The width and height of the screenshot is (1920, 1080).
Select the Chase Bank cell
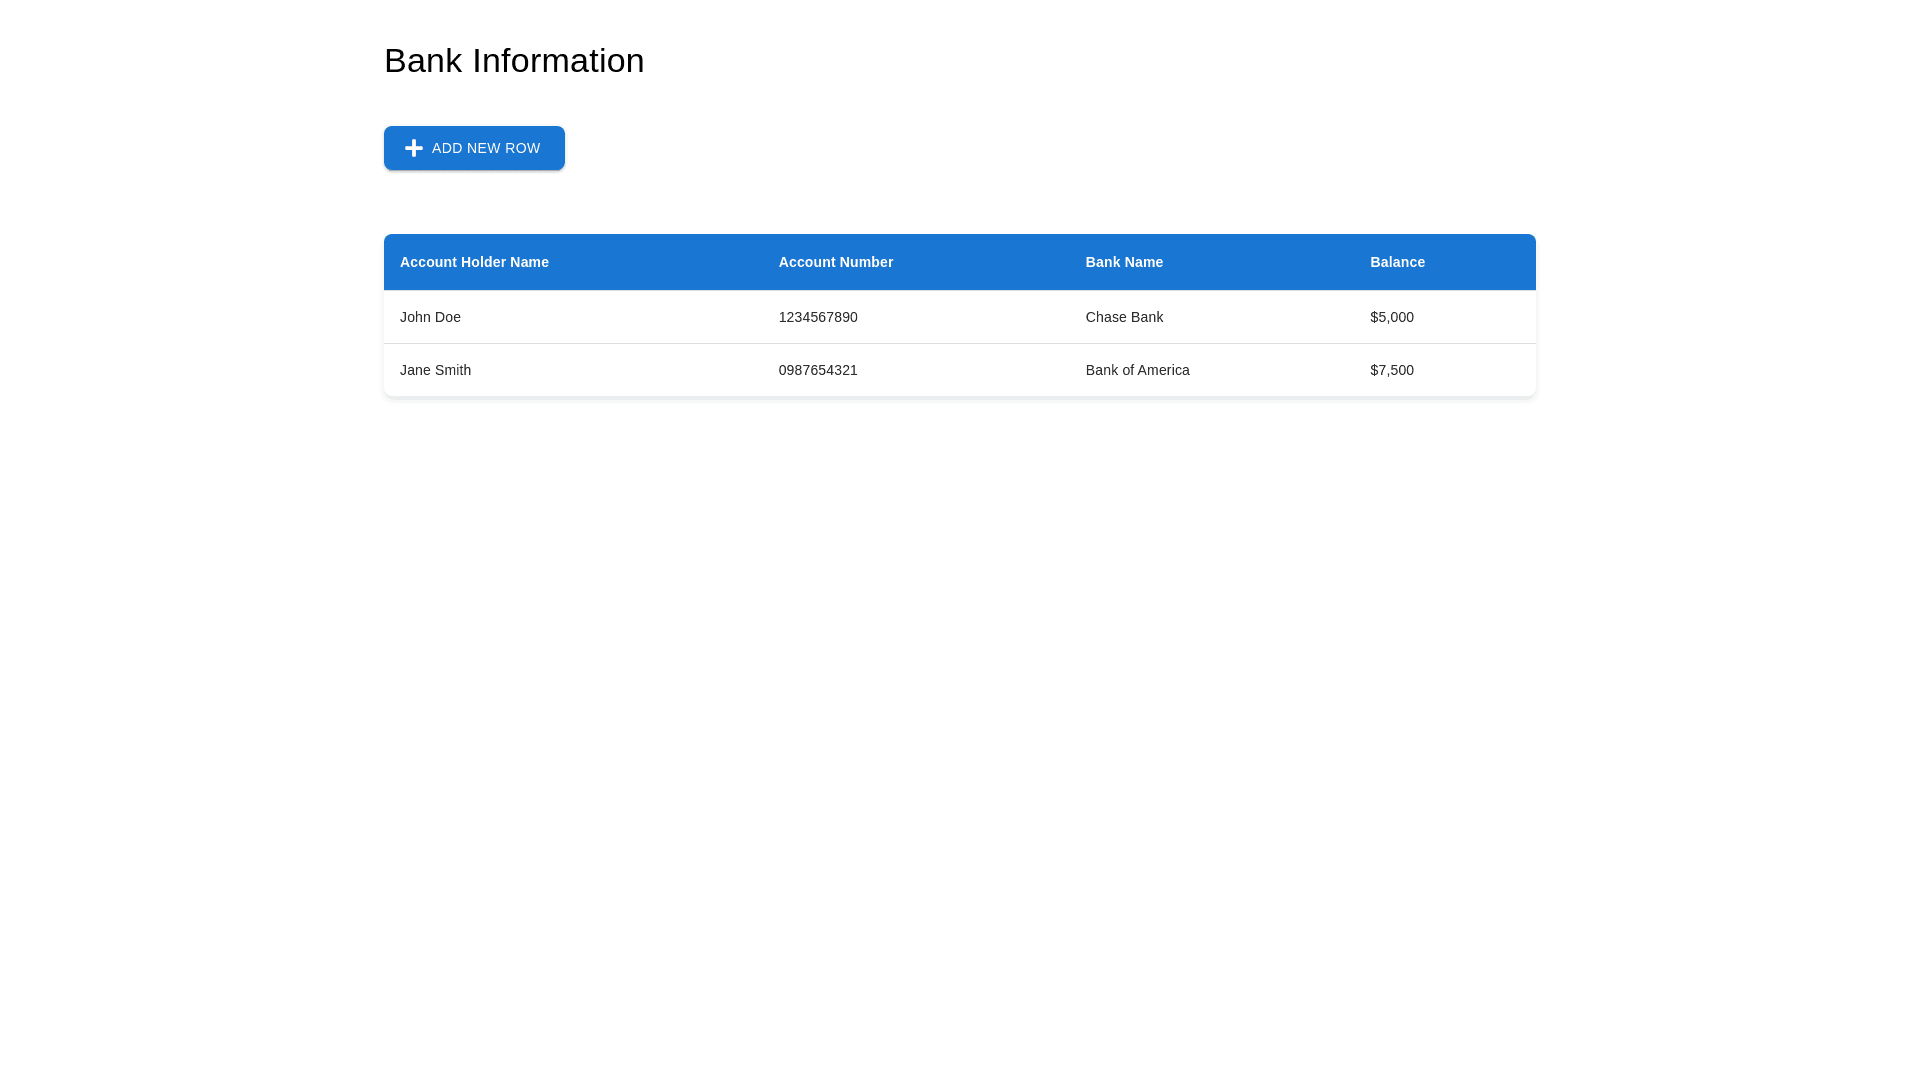coord(1123,317)
